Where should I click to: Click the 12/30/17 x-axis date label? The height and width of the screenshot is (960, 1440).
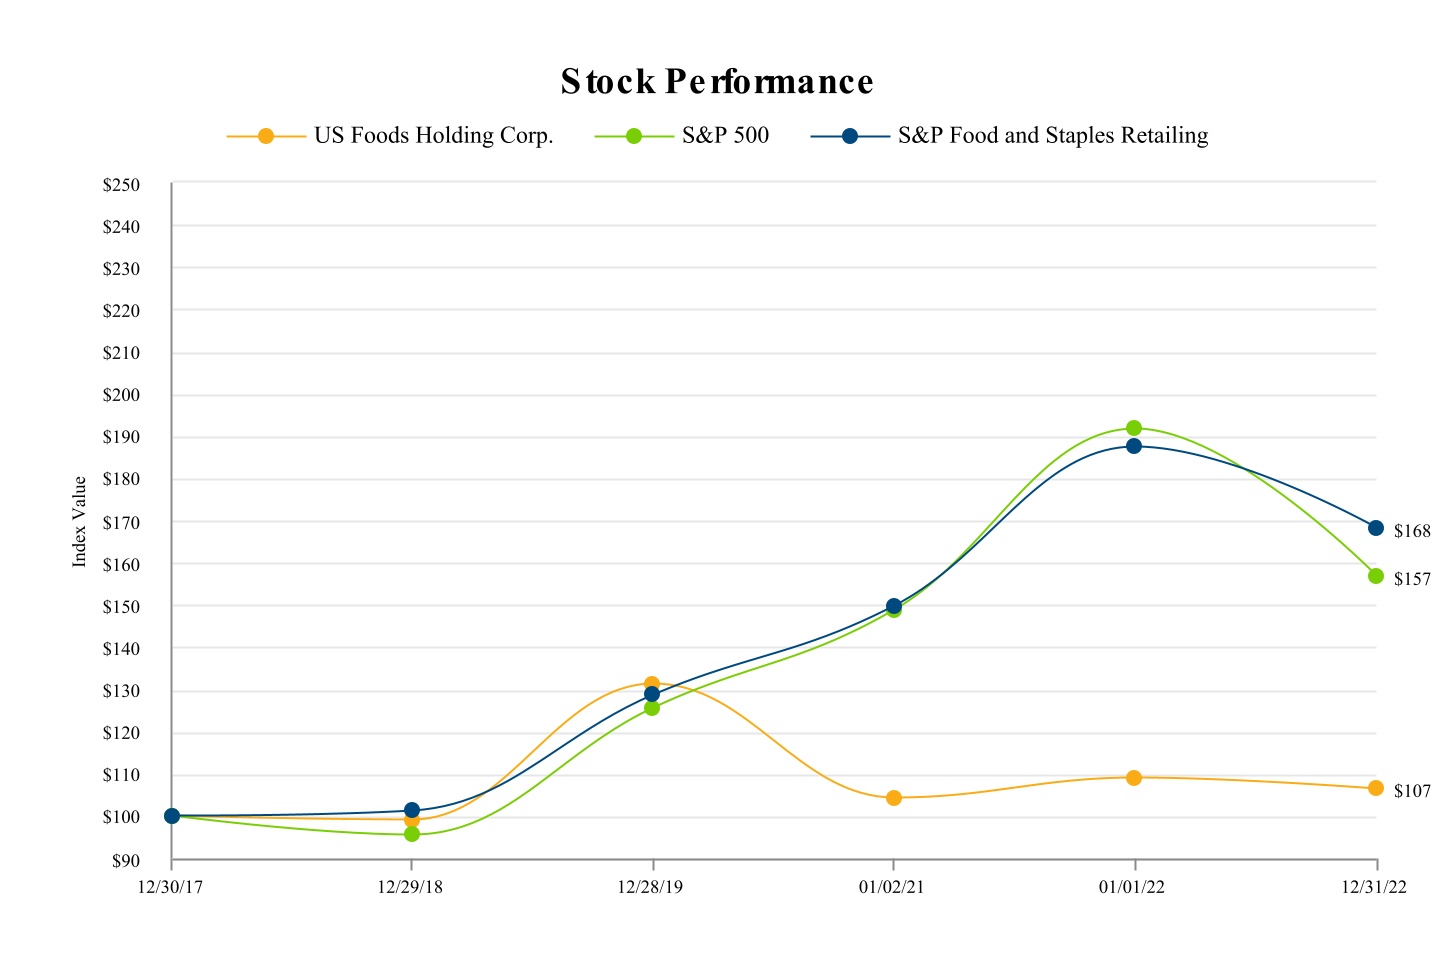click(171, 887)
